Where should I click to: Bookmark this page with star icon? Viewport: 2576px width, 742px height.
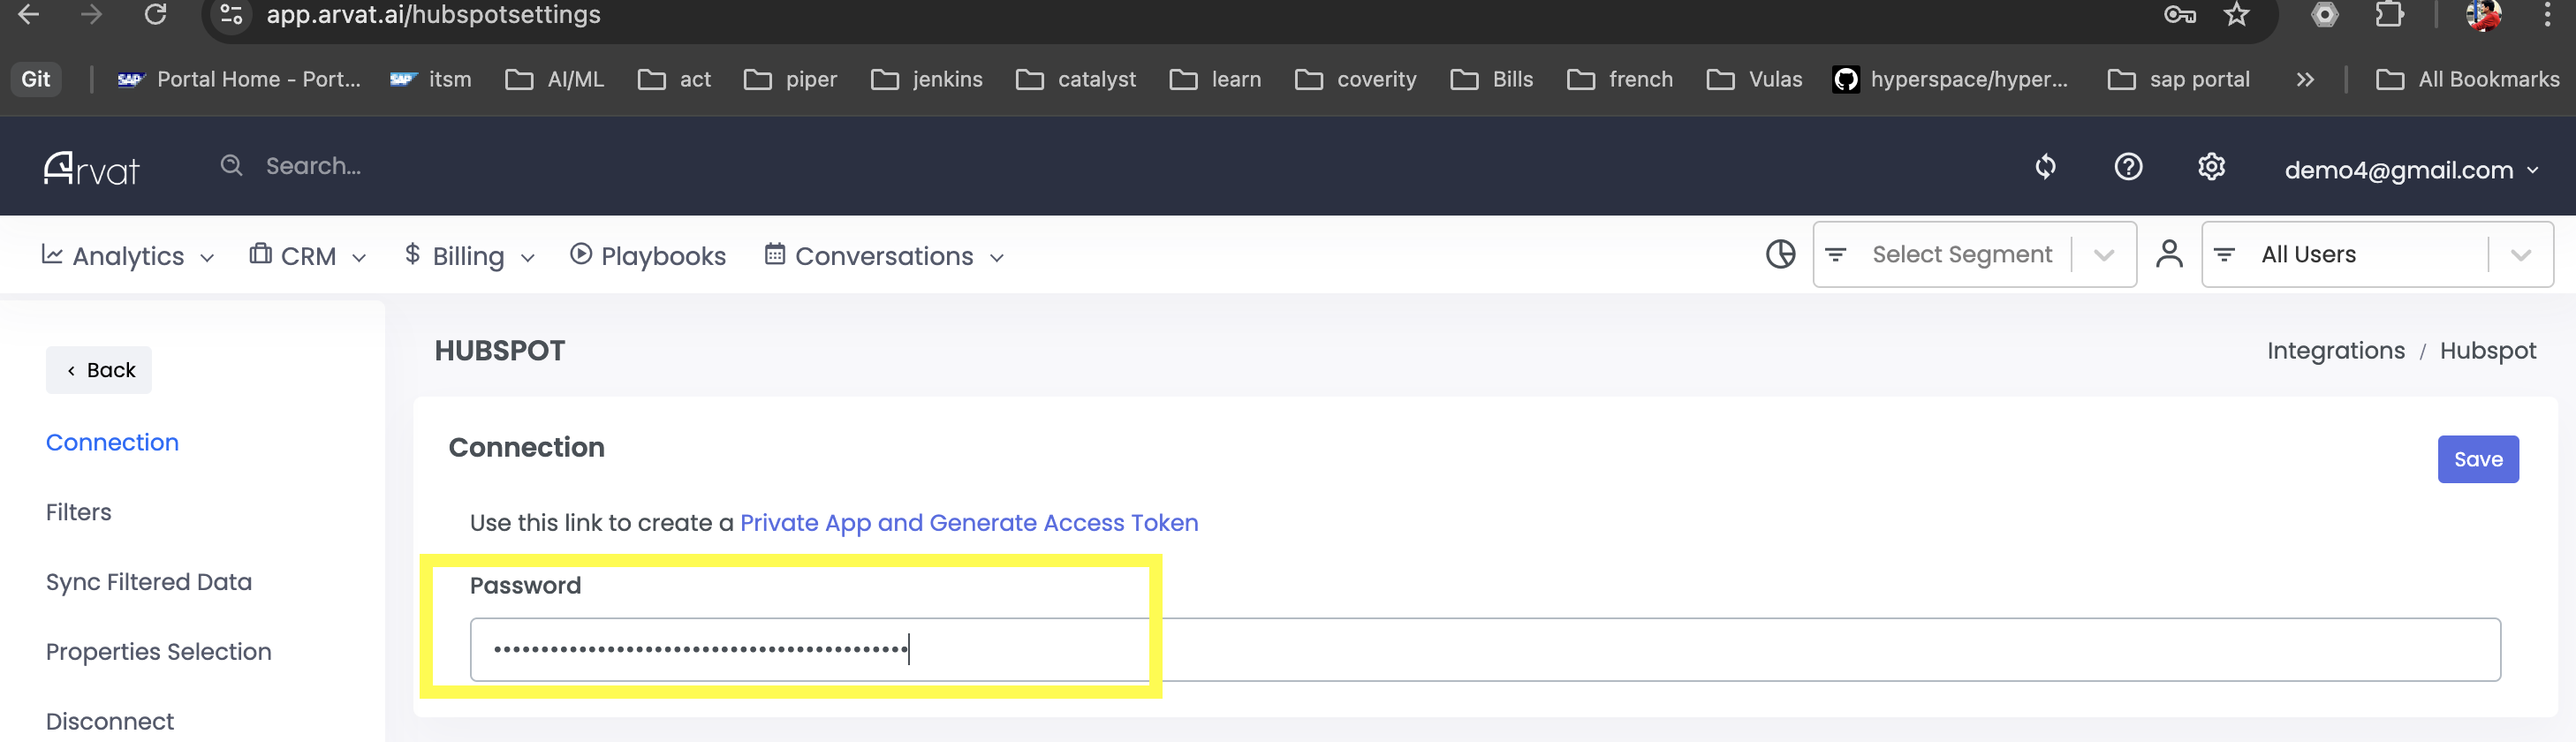2237,14
